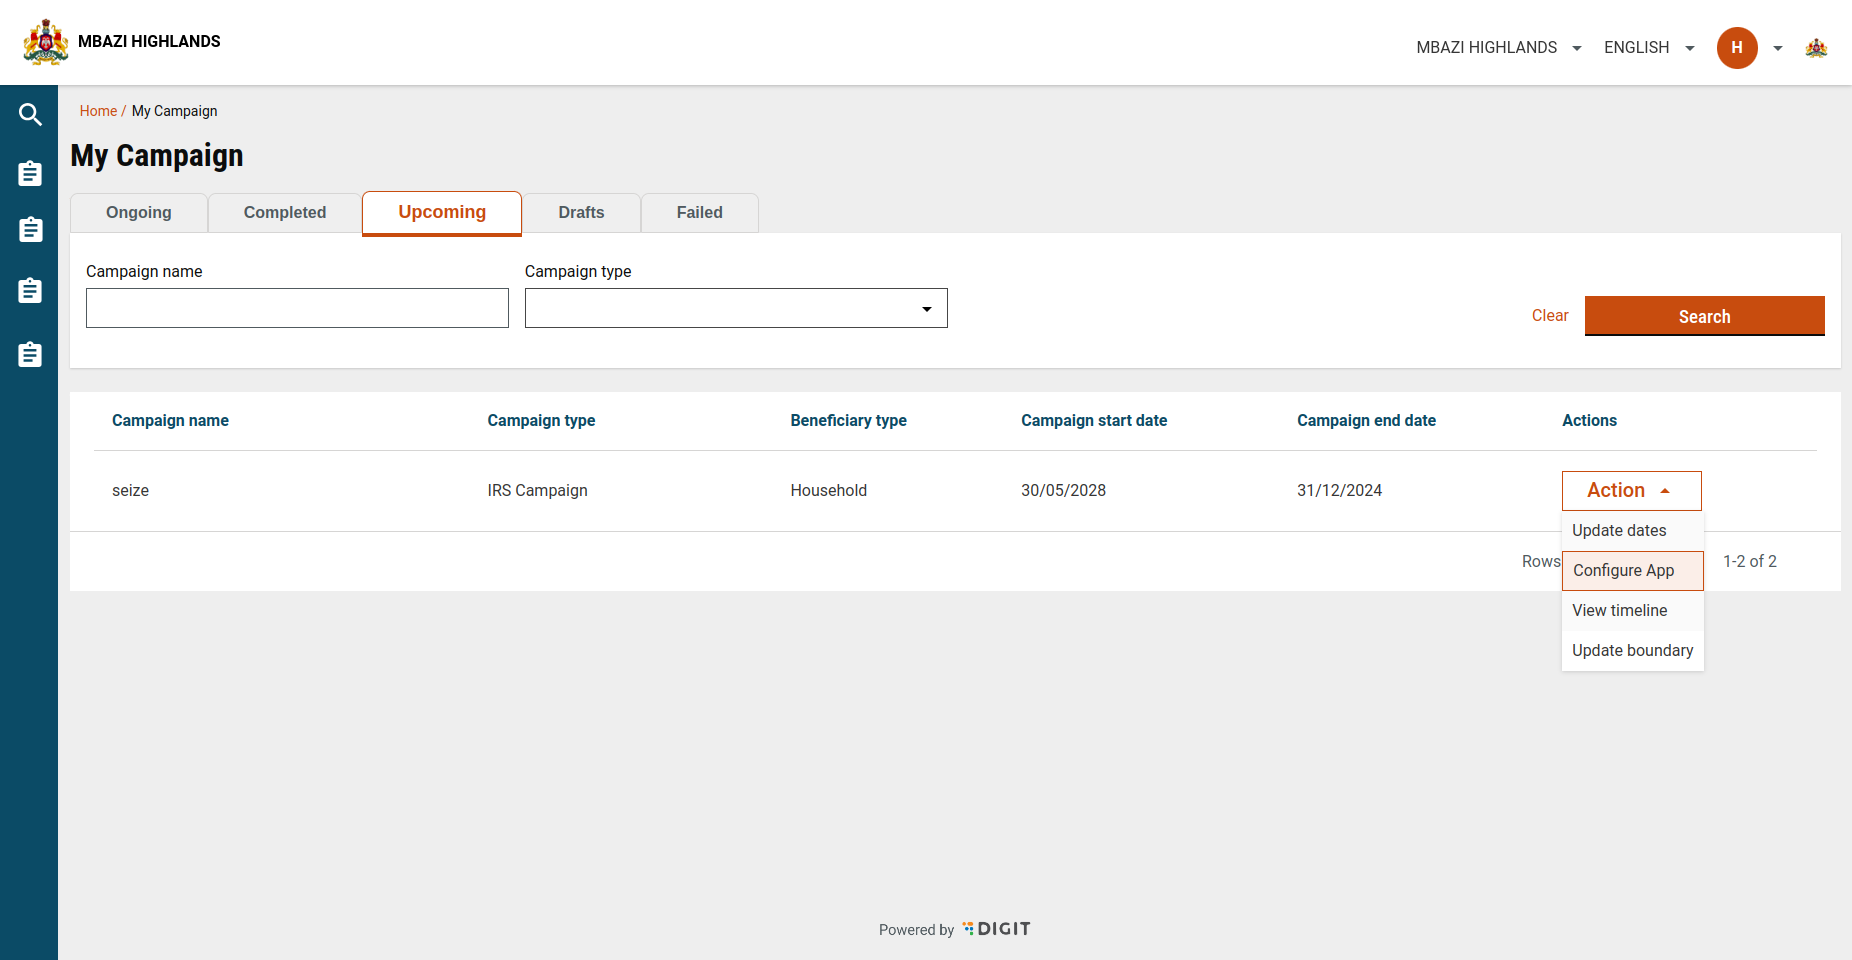
Task: Choose Update boundary from action menu
Action: (1632, 651)
